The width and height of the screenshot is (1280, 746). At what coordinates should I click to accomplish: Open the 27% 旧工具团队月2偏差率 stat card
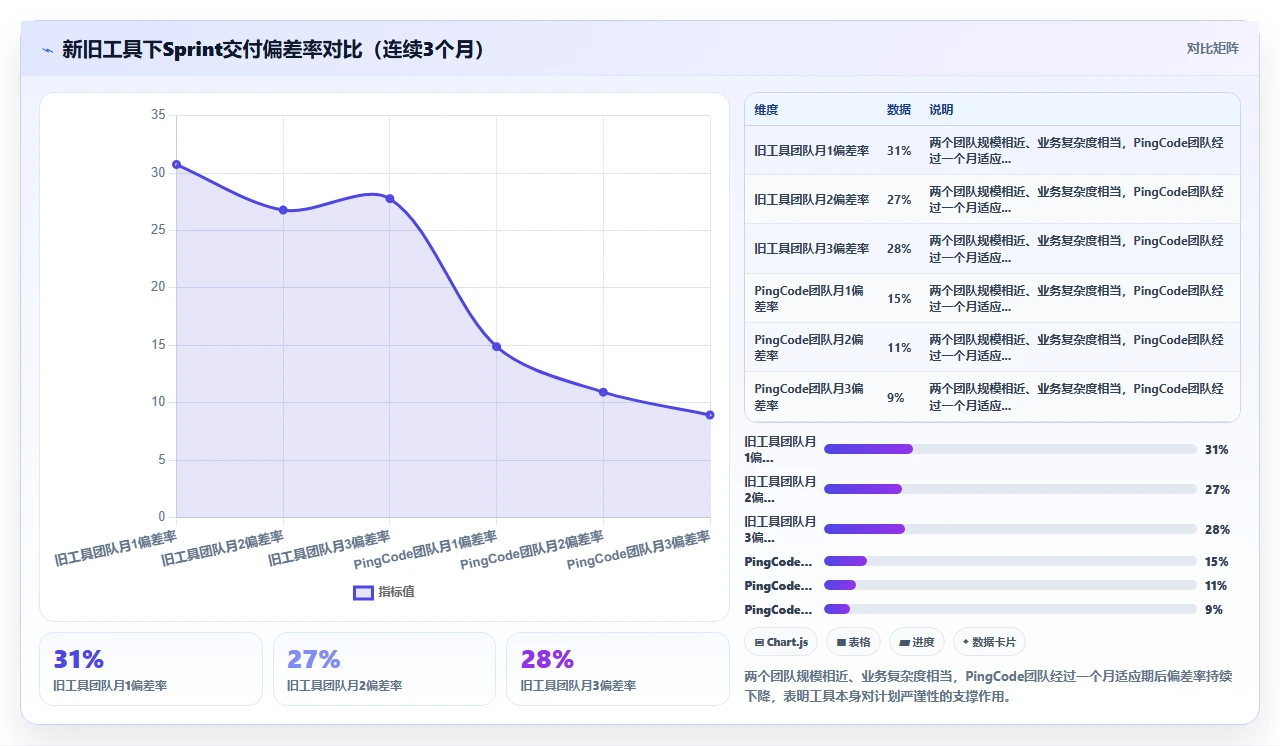click(384, 669)
